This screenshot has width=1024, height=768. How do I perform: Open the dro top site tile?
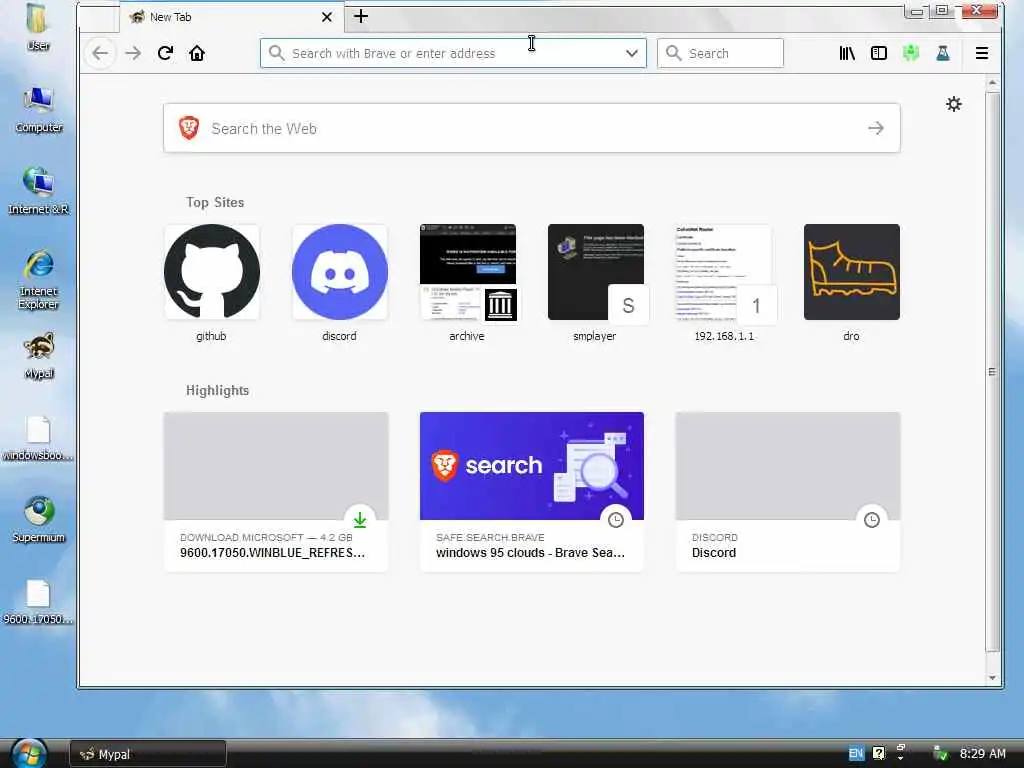[852, 283]
